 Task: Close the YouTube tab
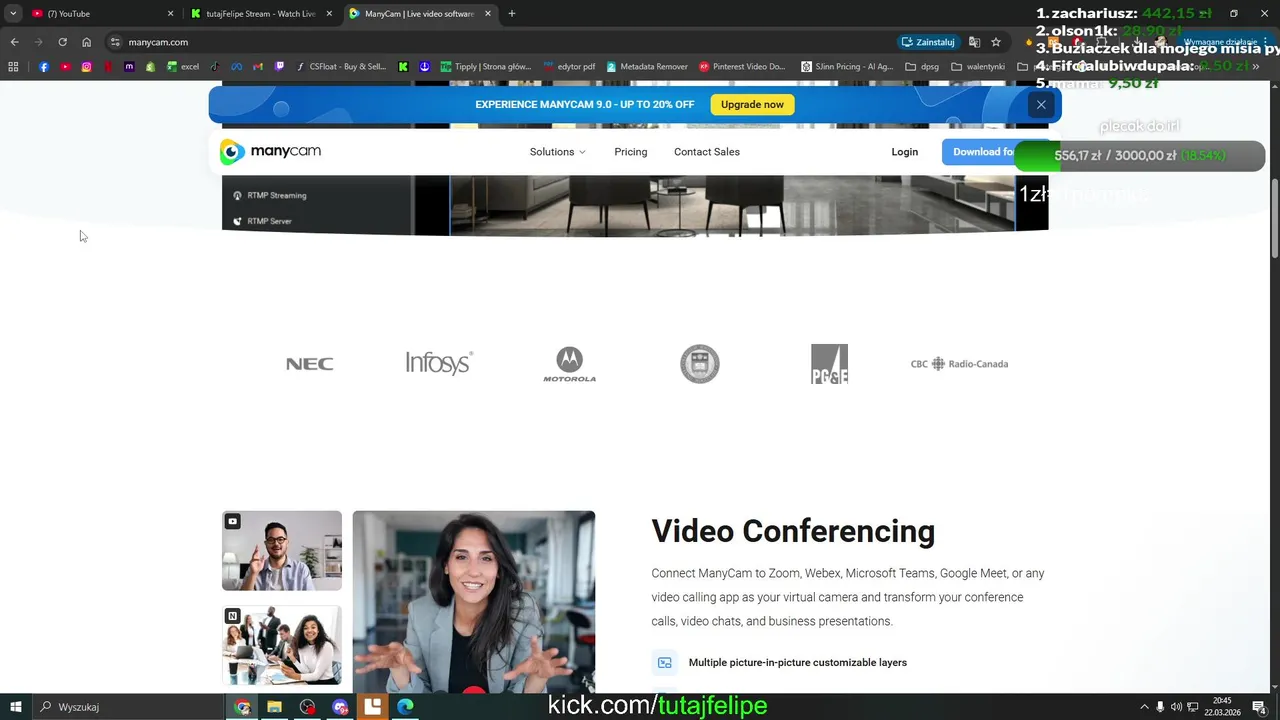(x=170, y=14)
